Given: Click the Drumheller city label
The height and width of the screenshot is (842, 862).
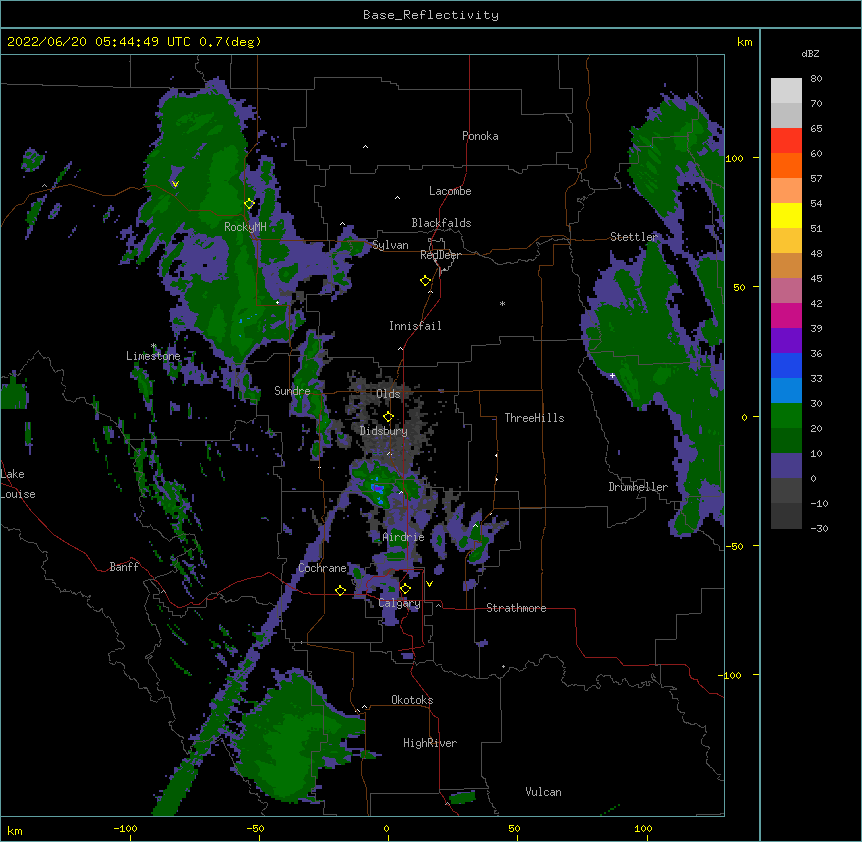Looking at the screenshot, I should coord(638,487).
